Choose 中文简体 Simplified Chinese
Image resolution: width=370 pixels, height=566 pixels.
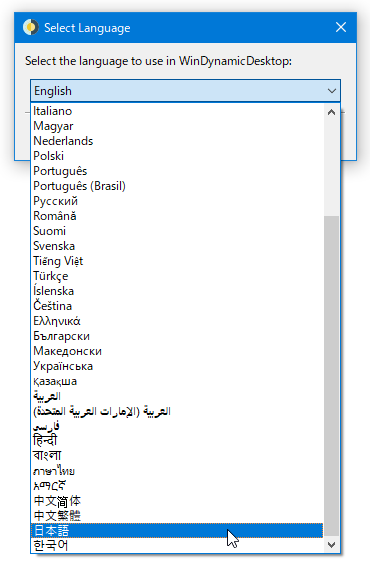(x=177, y=501)
